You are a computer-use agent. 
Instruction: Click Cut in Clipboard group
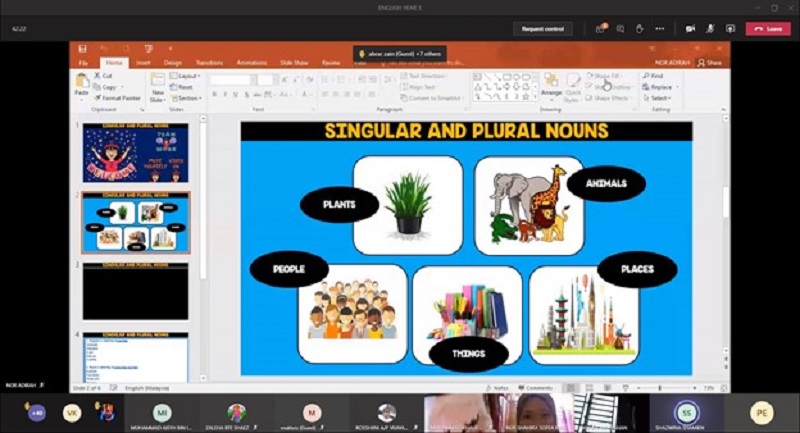[103, 75]
